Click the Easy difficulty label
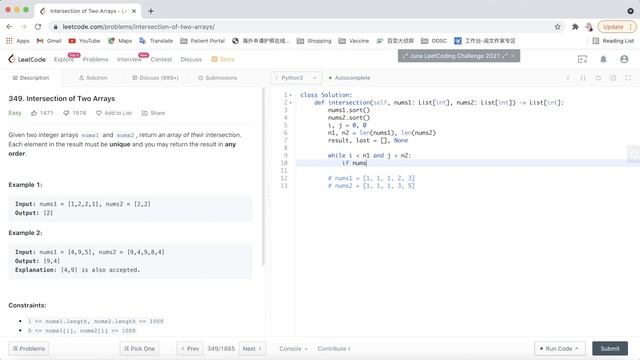This screenshot has width=640, height=360. (15, 113)
